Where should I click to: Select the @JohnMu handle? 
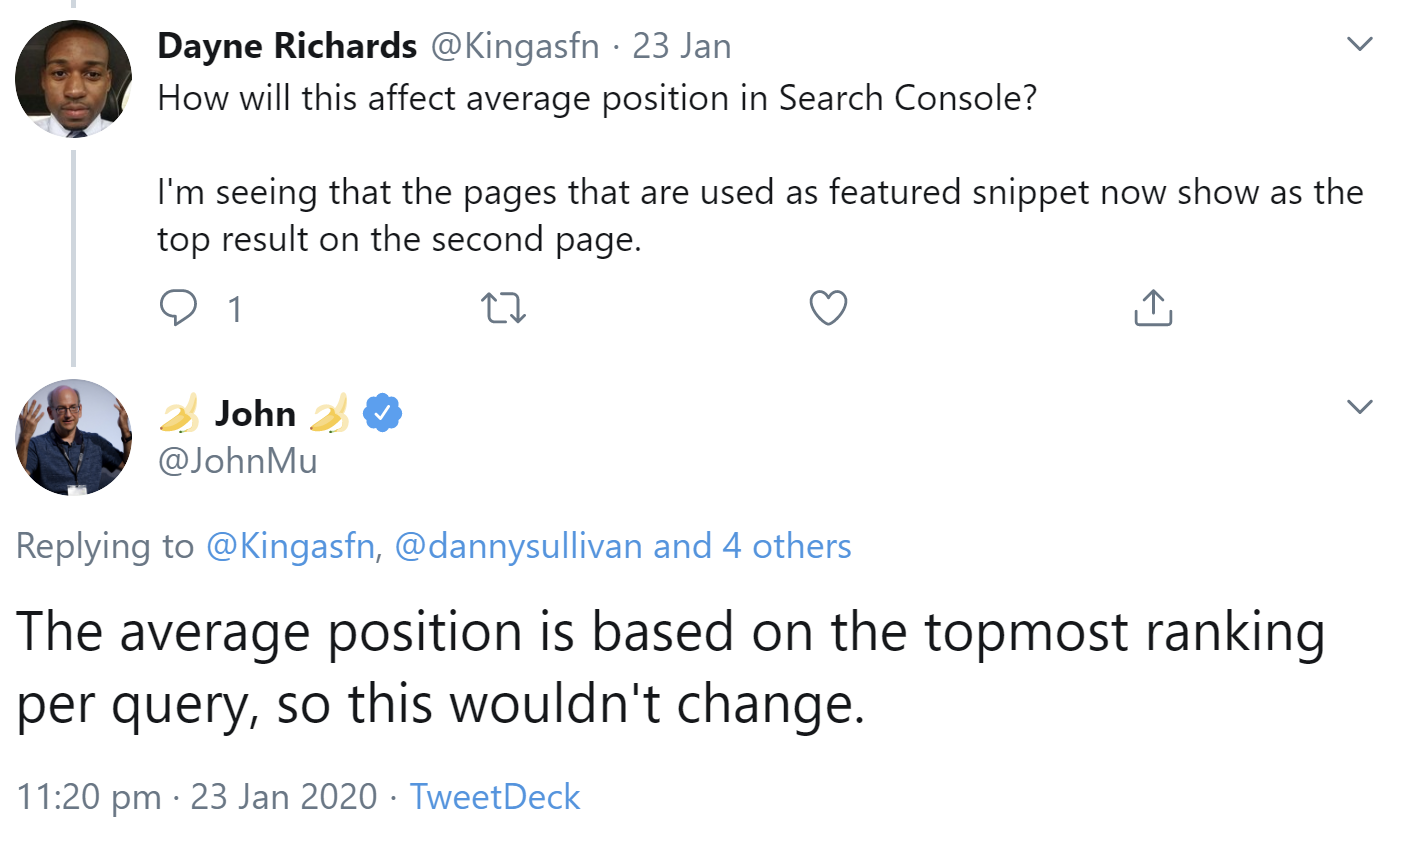pos(236,461)
